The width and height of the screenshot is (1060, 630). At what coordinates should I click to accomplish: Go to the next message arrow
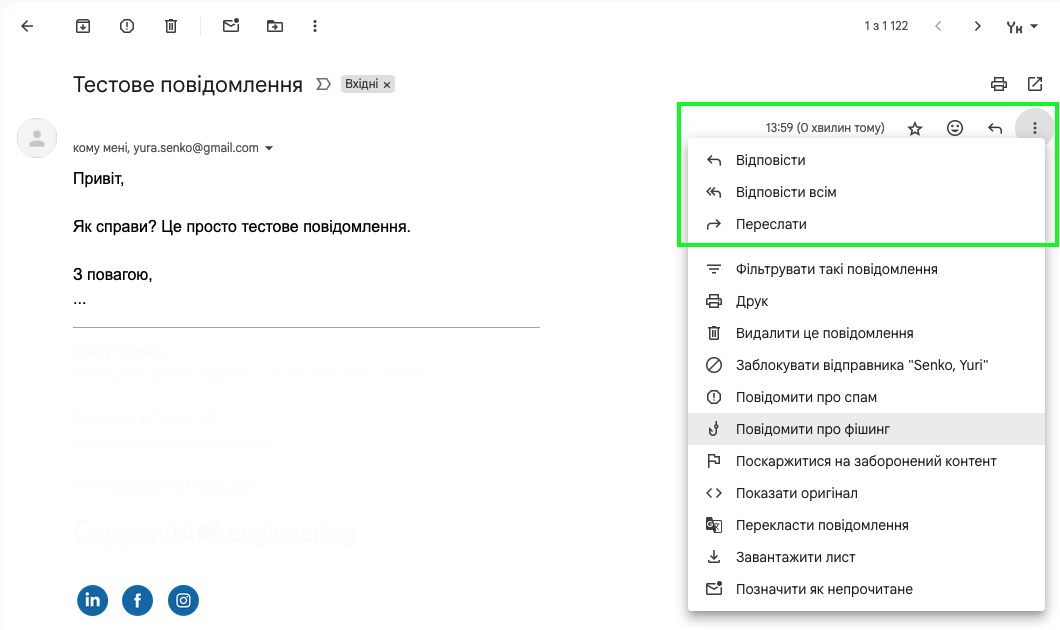977,26
